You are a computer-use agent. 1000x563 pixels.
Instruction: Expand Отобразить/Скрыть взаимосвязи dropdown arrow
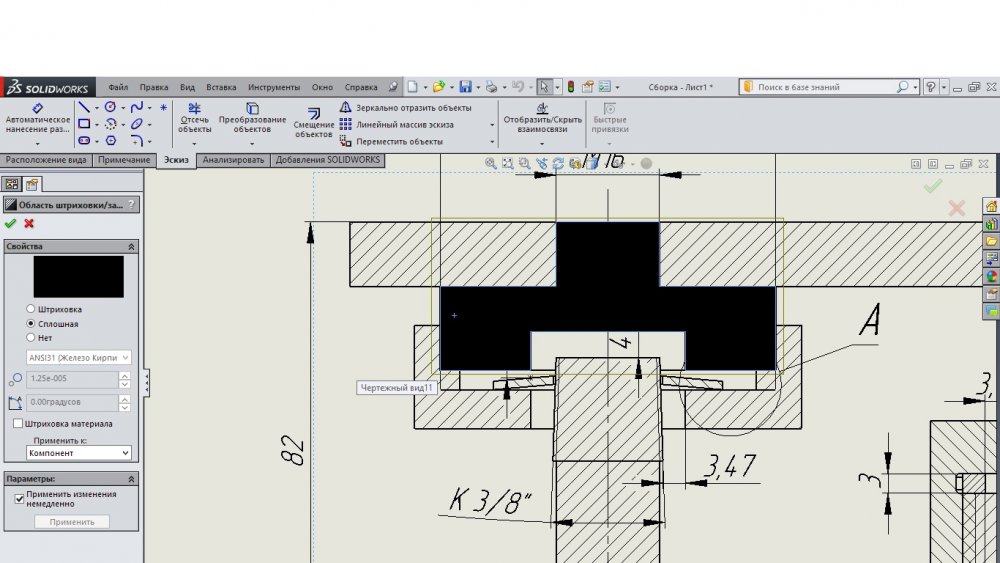point(542,143)
